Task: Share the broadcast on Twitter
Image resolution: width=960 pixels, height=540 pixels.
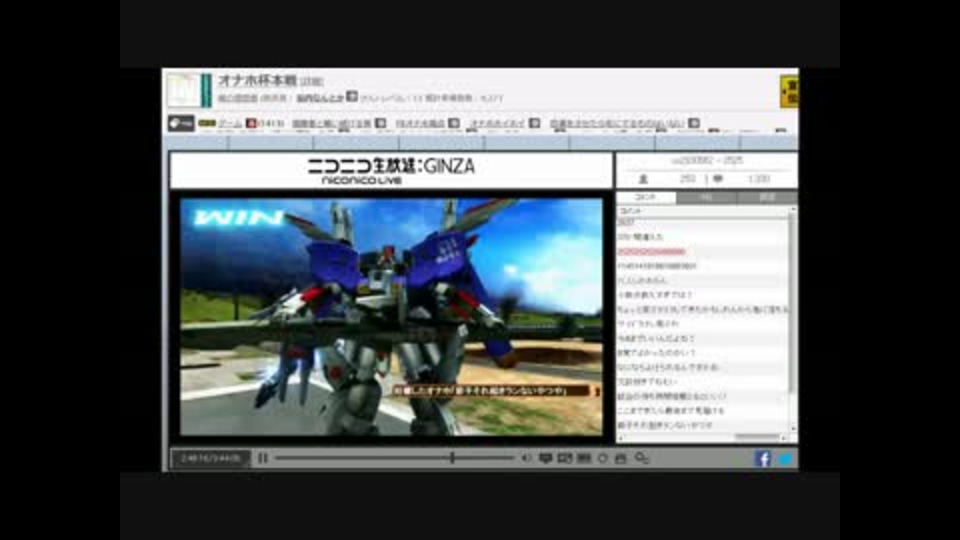Action: tap(786, 459)
